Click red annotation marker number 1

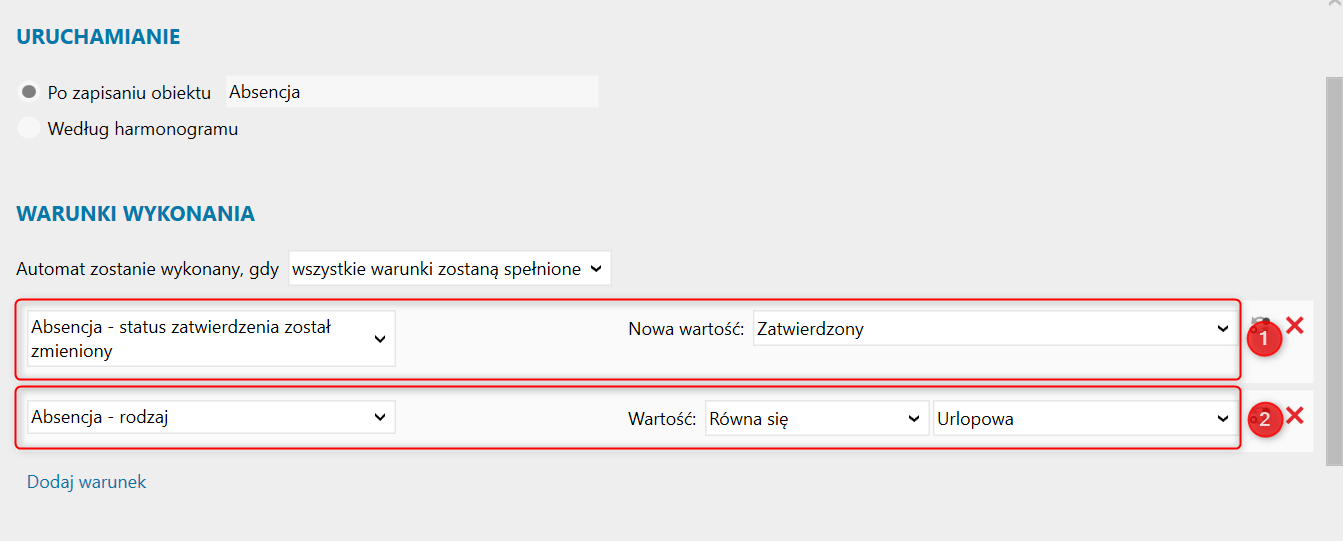tap(1265, 339)
